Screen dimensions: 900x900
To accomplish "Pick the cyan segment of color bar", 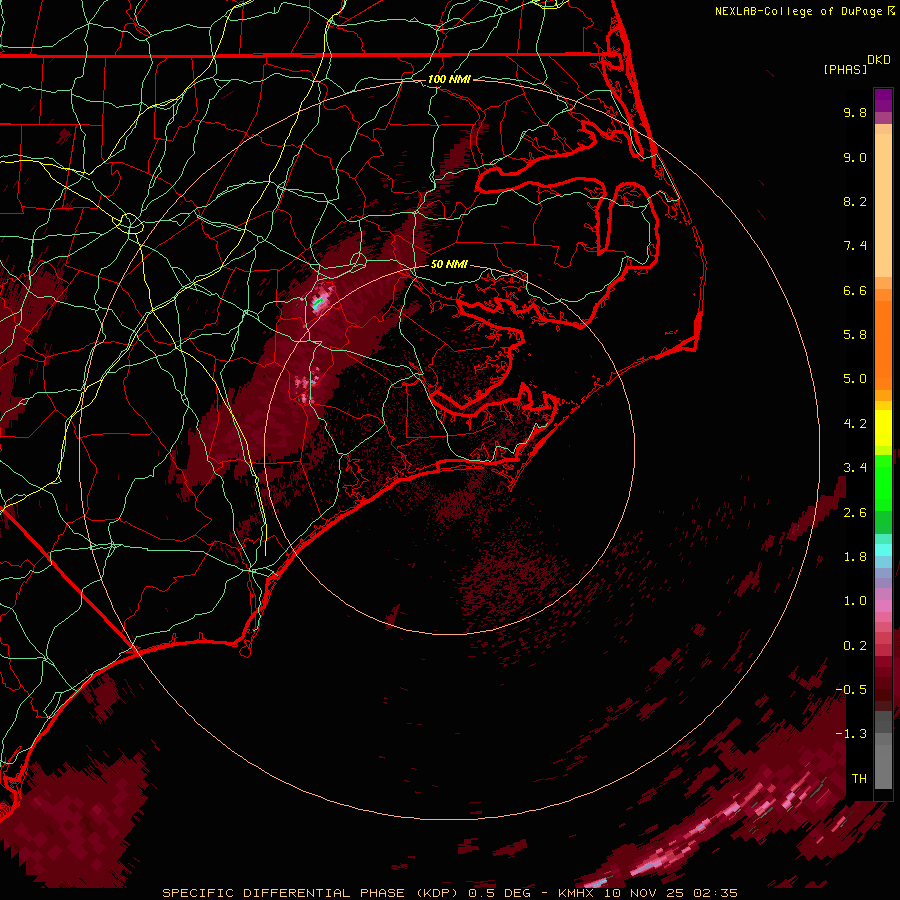I will click(x=883, y=550).
